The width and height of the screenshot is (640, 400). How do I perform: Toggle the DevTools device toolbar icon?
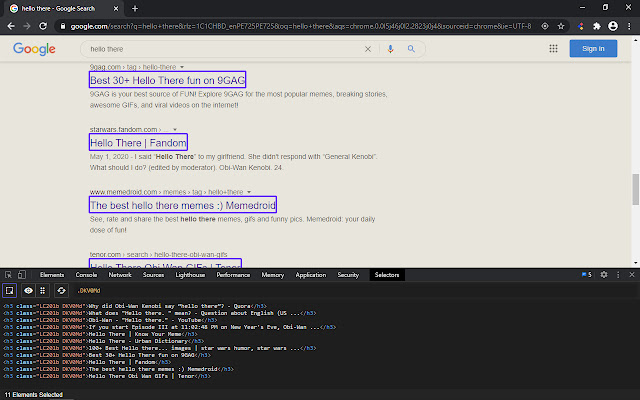click(x=22, y=275)
